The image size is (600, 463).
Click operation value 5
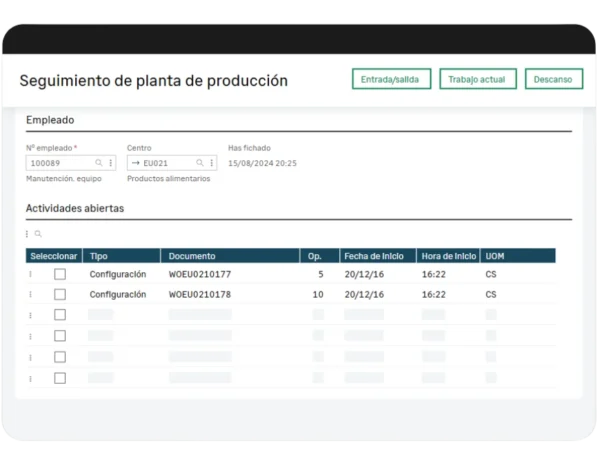click(x=321, y=274)
